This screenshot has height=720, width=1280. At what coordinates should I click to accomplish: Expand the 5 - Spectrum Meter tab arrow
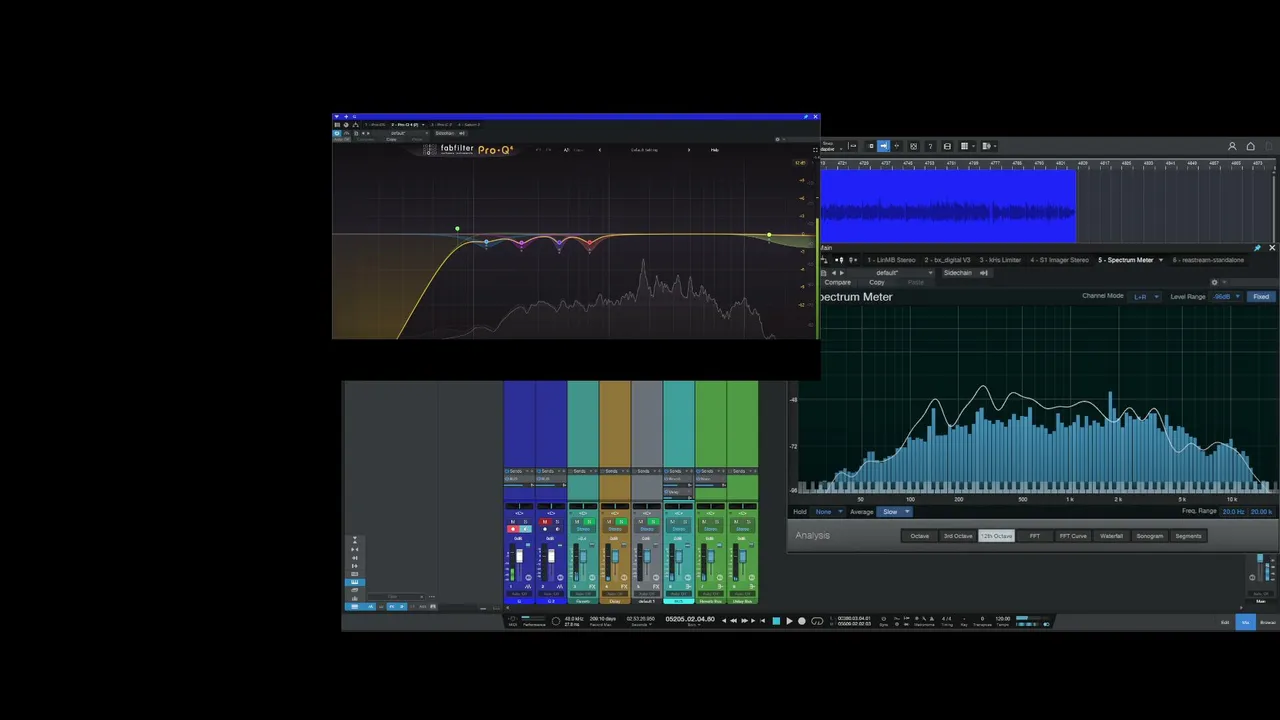pyautogui.click(x=1161, y=260)
